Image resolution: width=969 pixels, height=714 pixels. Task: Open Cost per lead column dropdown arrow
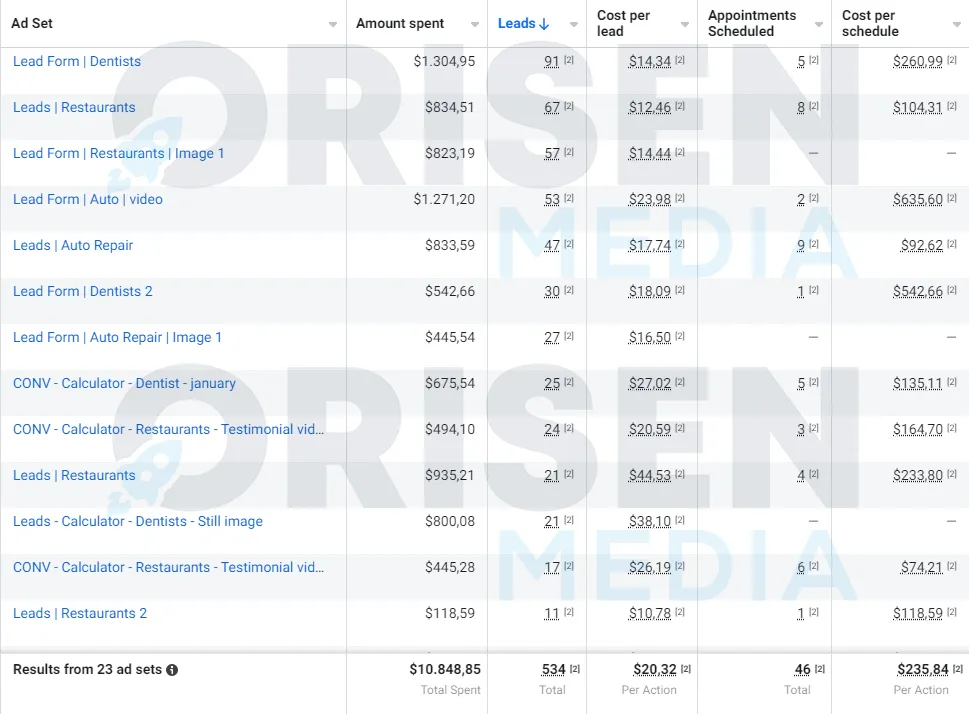[685, 25]
